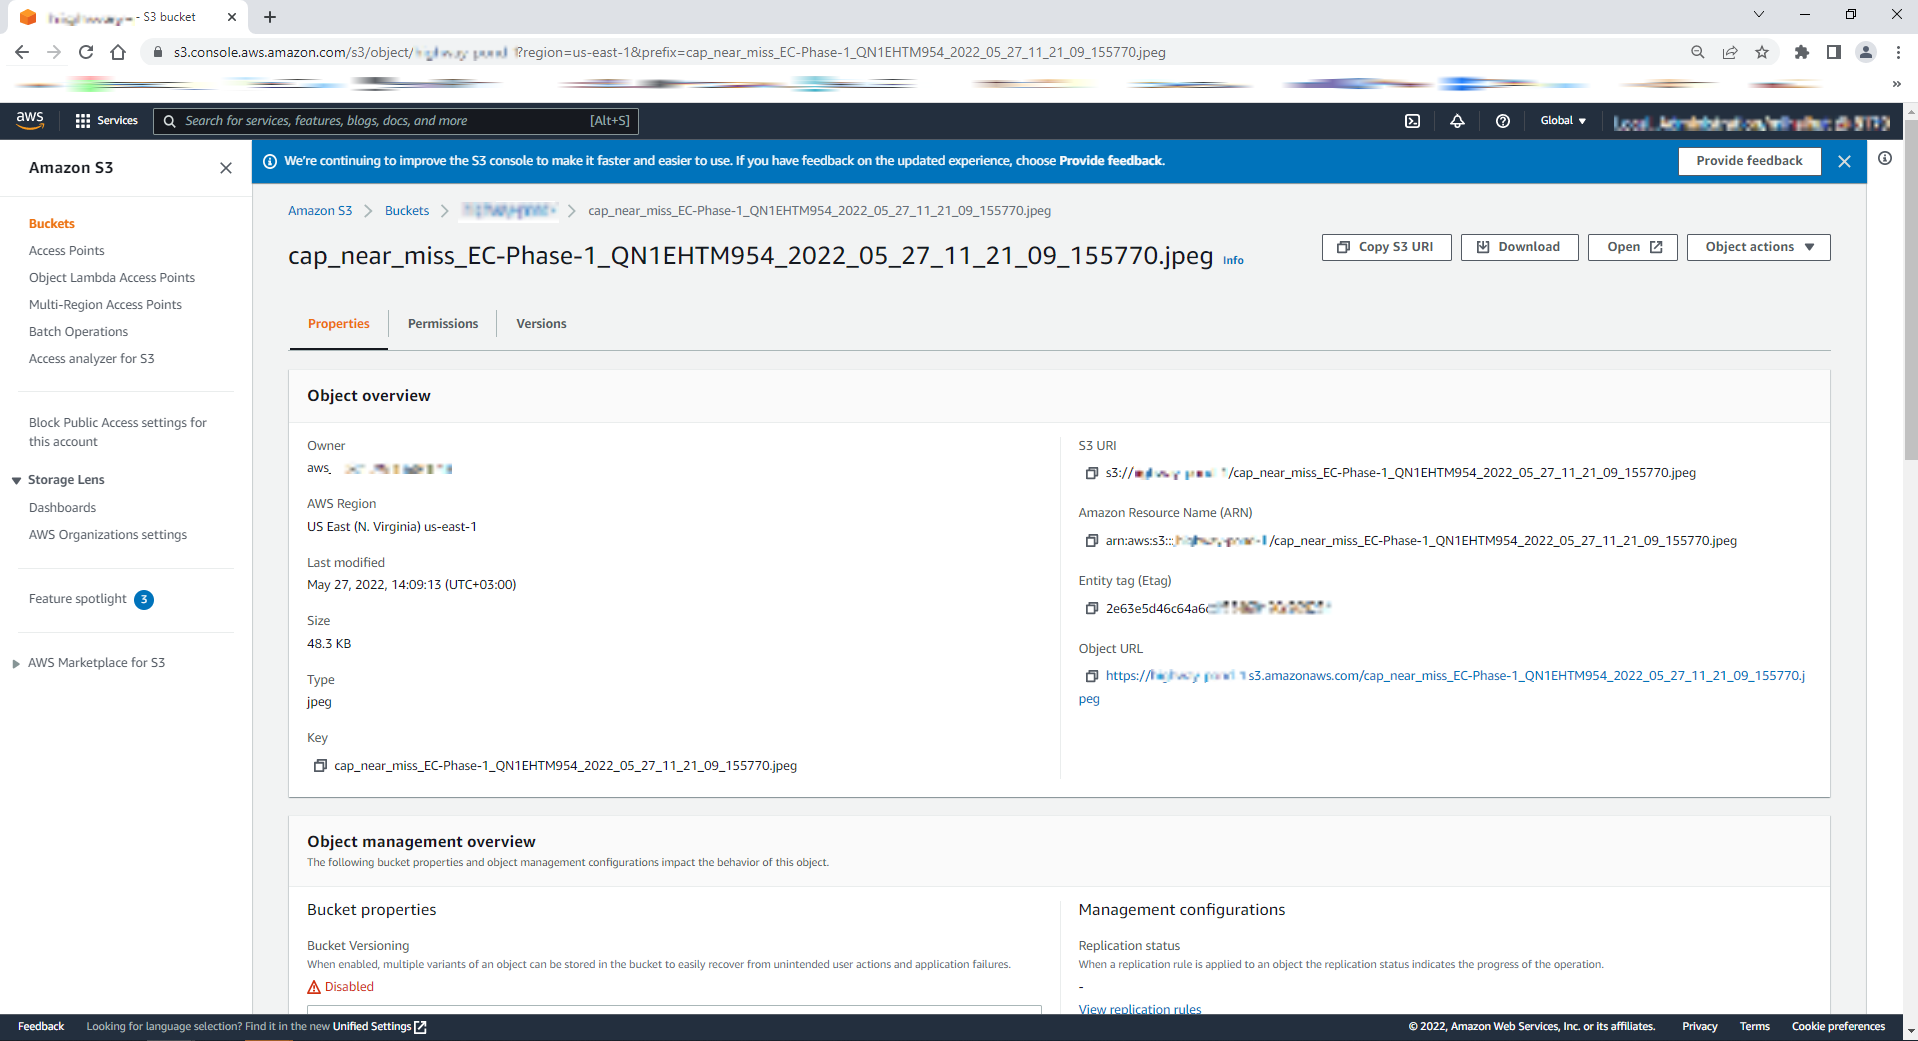Viewport: 1918px width, 1041px height.
Task: Open AWS Organizations settings
Action: click(x=108, y=535)
